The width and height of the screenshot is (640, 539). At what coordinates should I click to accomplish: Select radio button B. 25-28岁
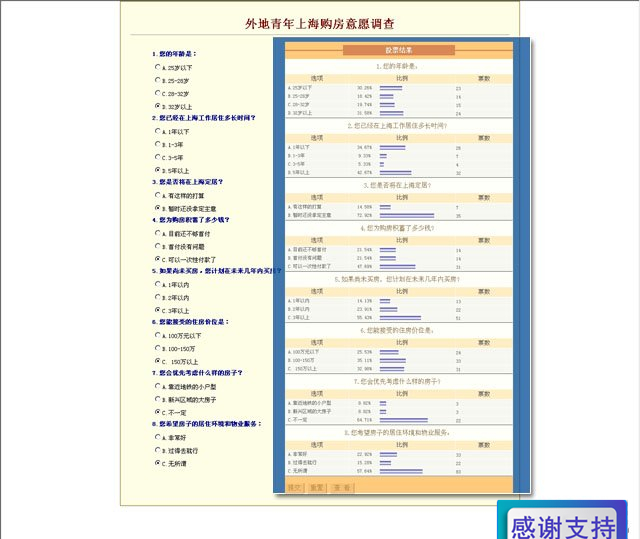pos(158,80)
